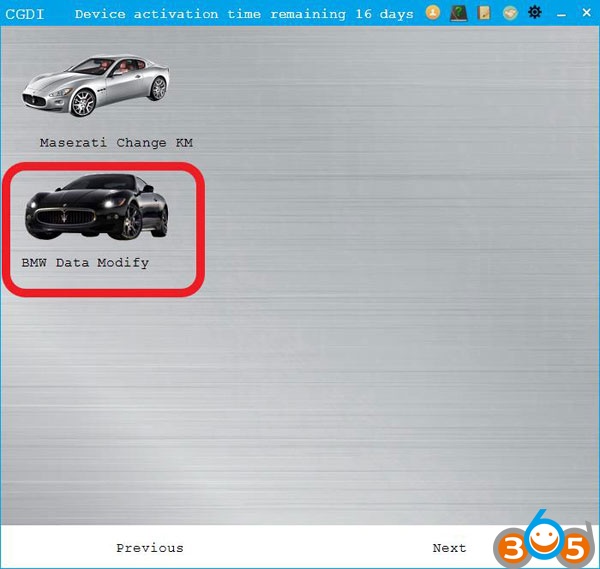This screenshot has width=600, height=569.
Task: Open the help book icon
Action: click(x=458, y=13)
